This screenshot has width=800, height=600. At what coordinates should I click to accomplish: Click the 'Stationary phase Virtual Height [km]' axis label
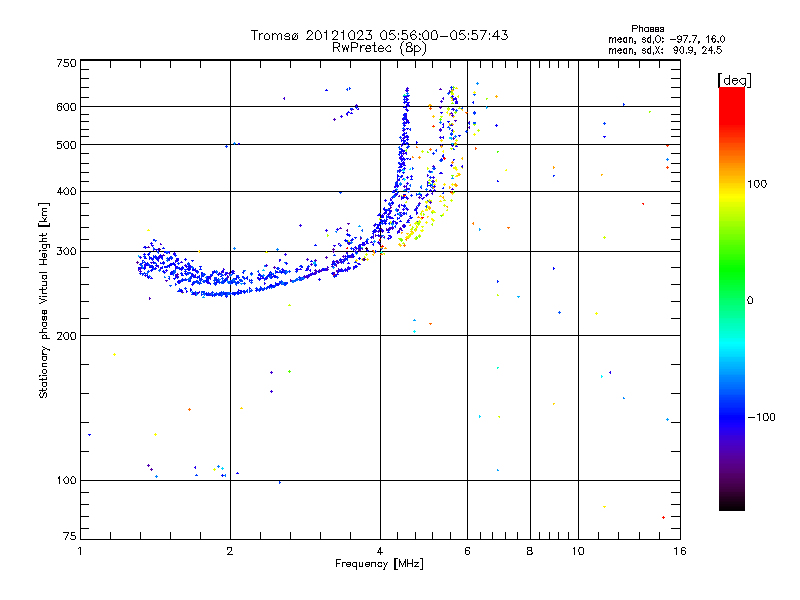[44, 301]
